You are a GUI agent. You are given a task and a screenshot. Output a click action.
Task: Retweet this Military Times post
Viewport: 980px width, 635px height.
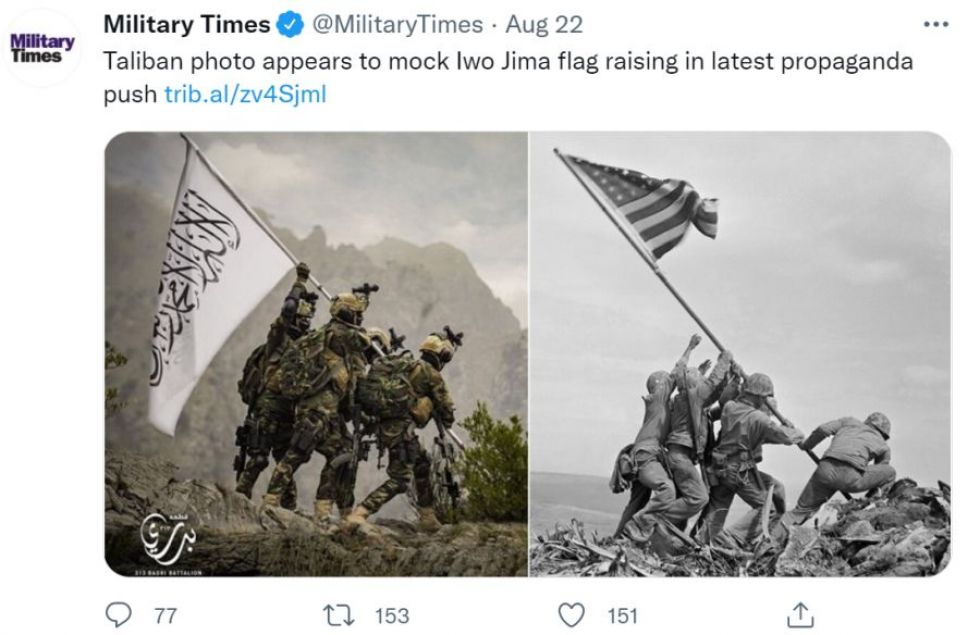pyautogui.click(x=339, y=615)
